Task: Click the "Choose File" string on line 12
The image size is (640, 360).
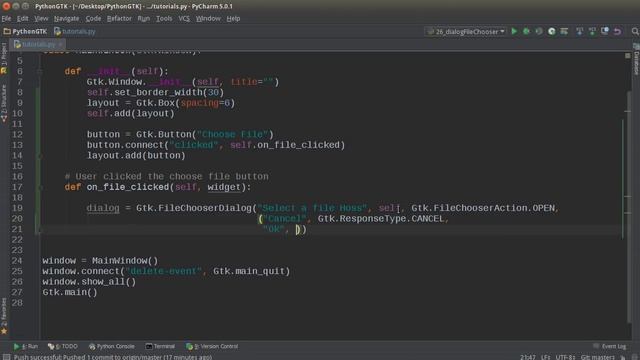Action: coord(233,134)
